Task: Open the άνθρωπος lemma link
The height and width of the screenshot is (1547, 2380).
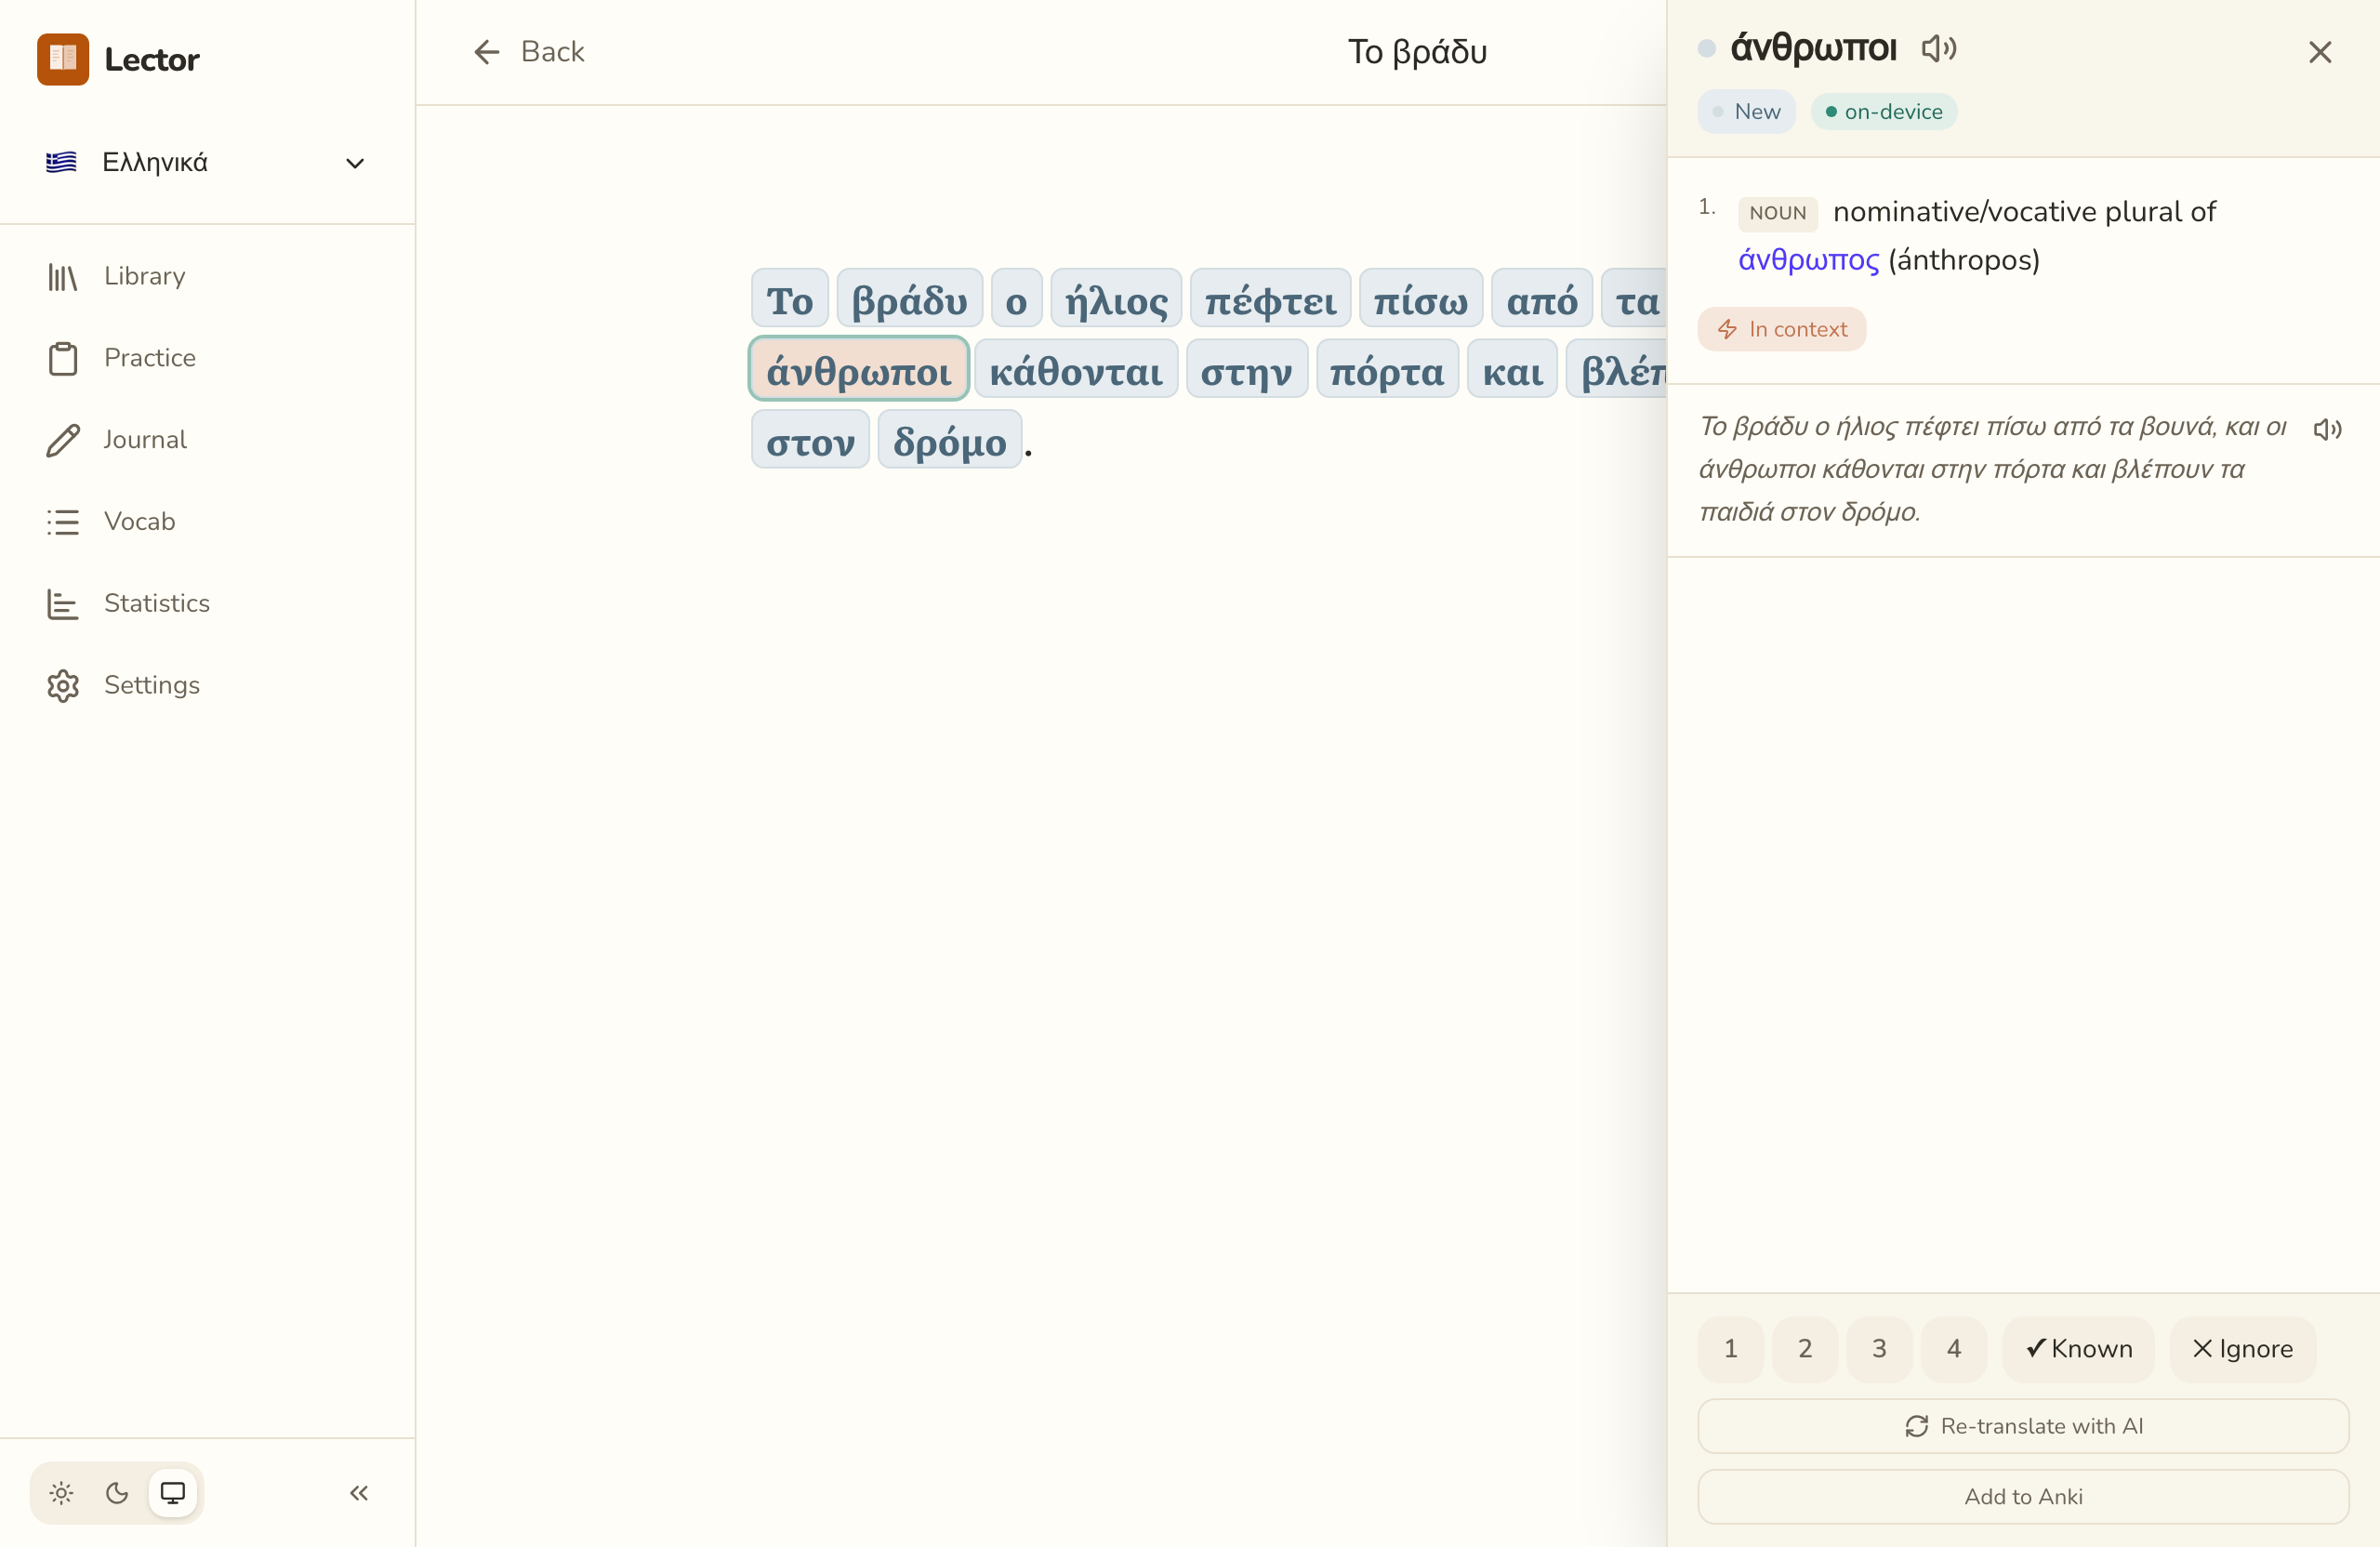Action: point(1808,260)
